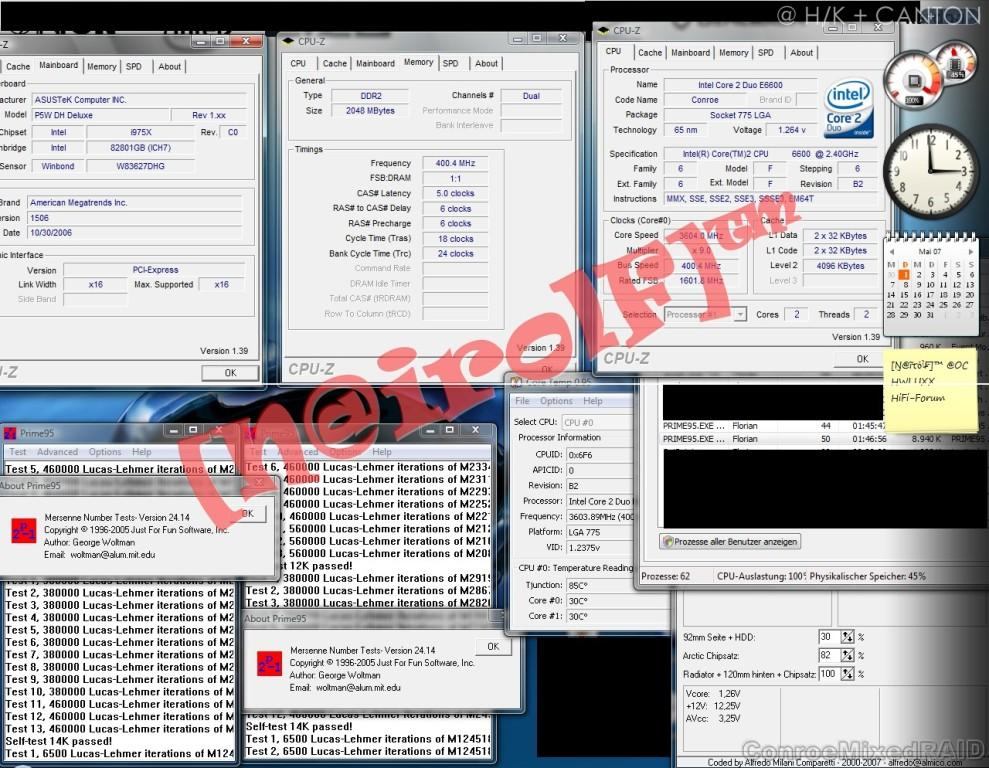Screen dimensions: 989x768
Task: Click the 92mm Seite + HDD percent field
Action: point(829,637)
